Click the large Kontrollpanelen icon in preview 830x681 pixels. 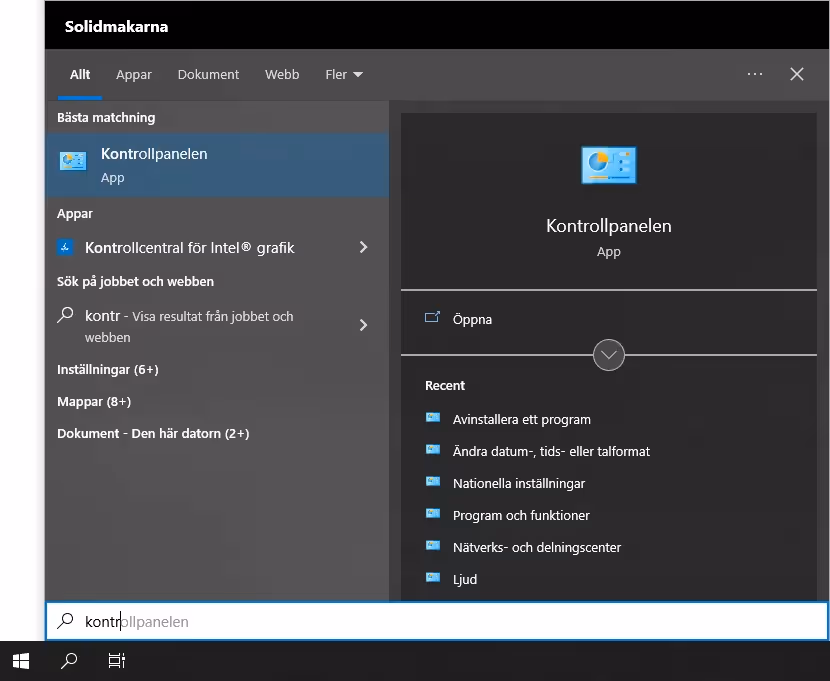[x=609, y=166]
